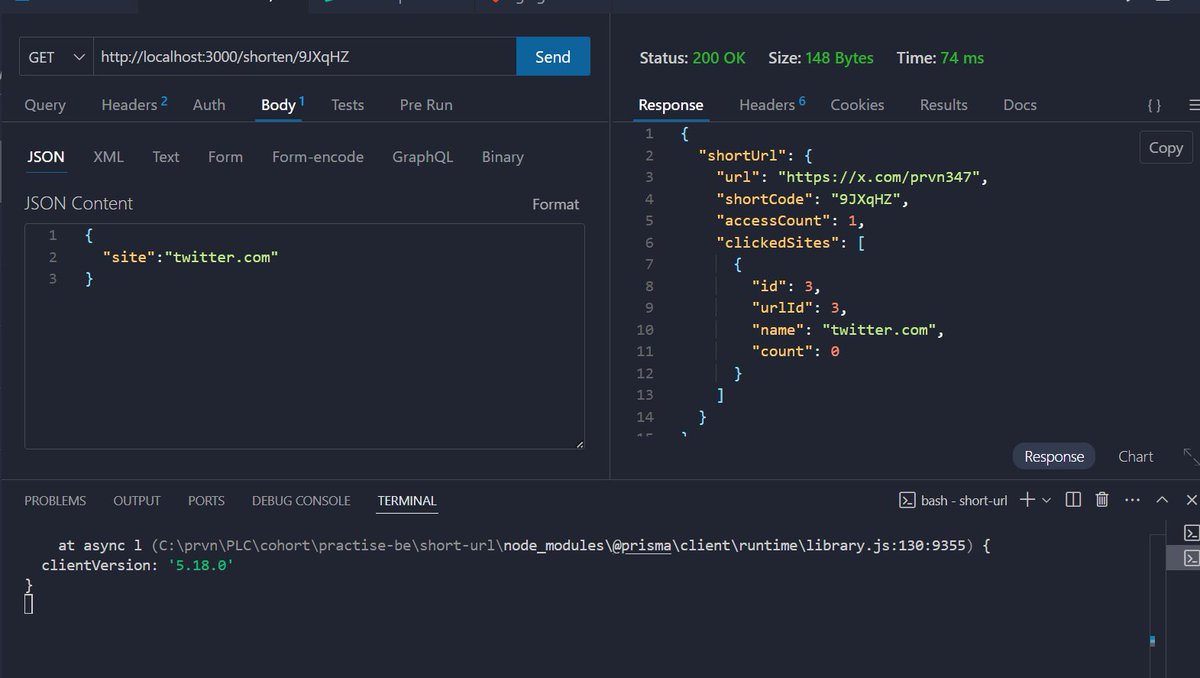1200x678 pixels.
Task: Select Form-encode body type
Action: click(318, 157)
